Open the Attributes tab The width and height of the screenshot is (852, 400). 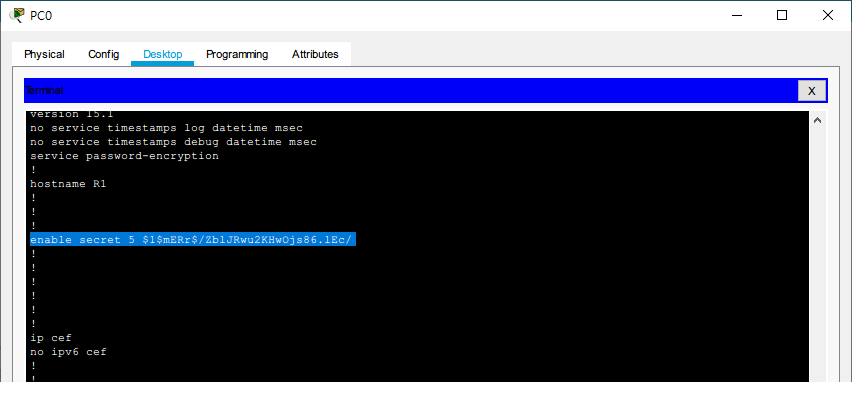tap(315, 54)
